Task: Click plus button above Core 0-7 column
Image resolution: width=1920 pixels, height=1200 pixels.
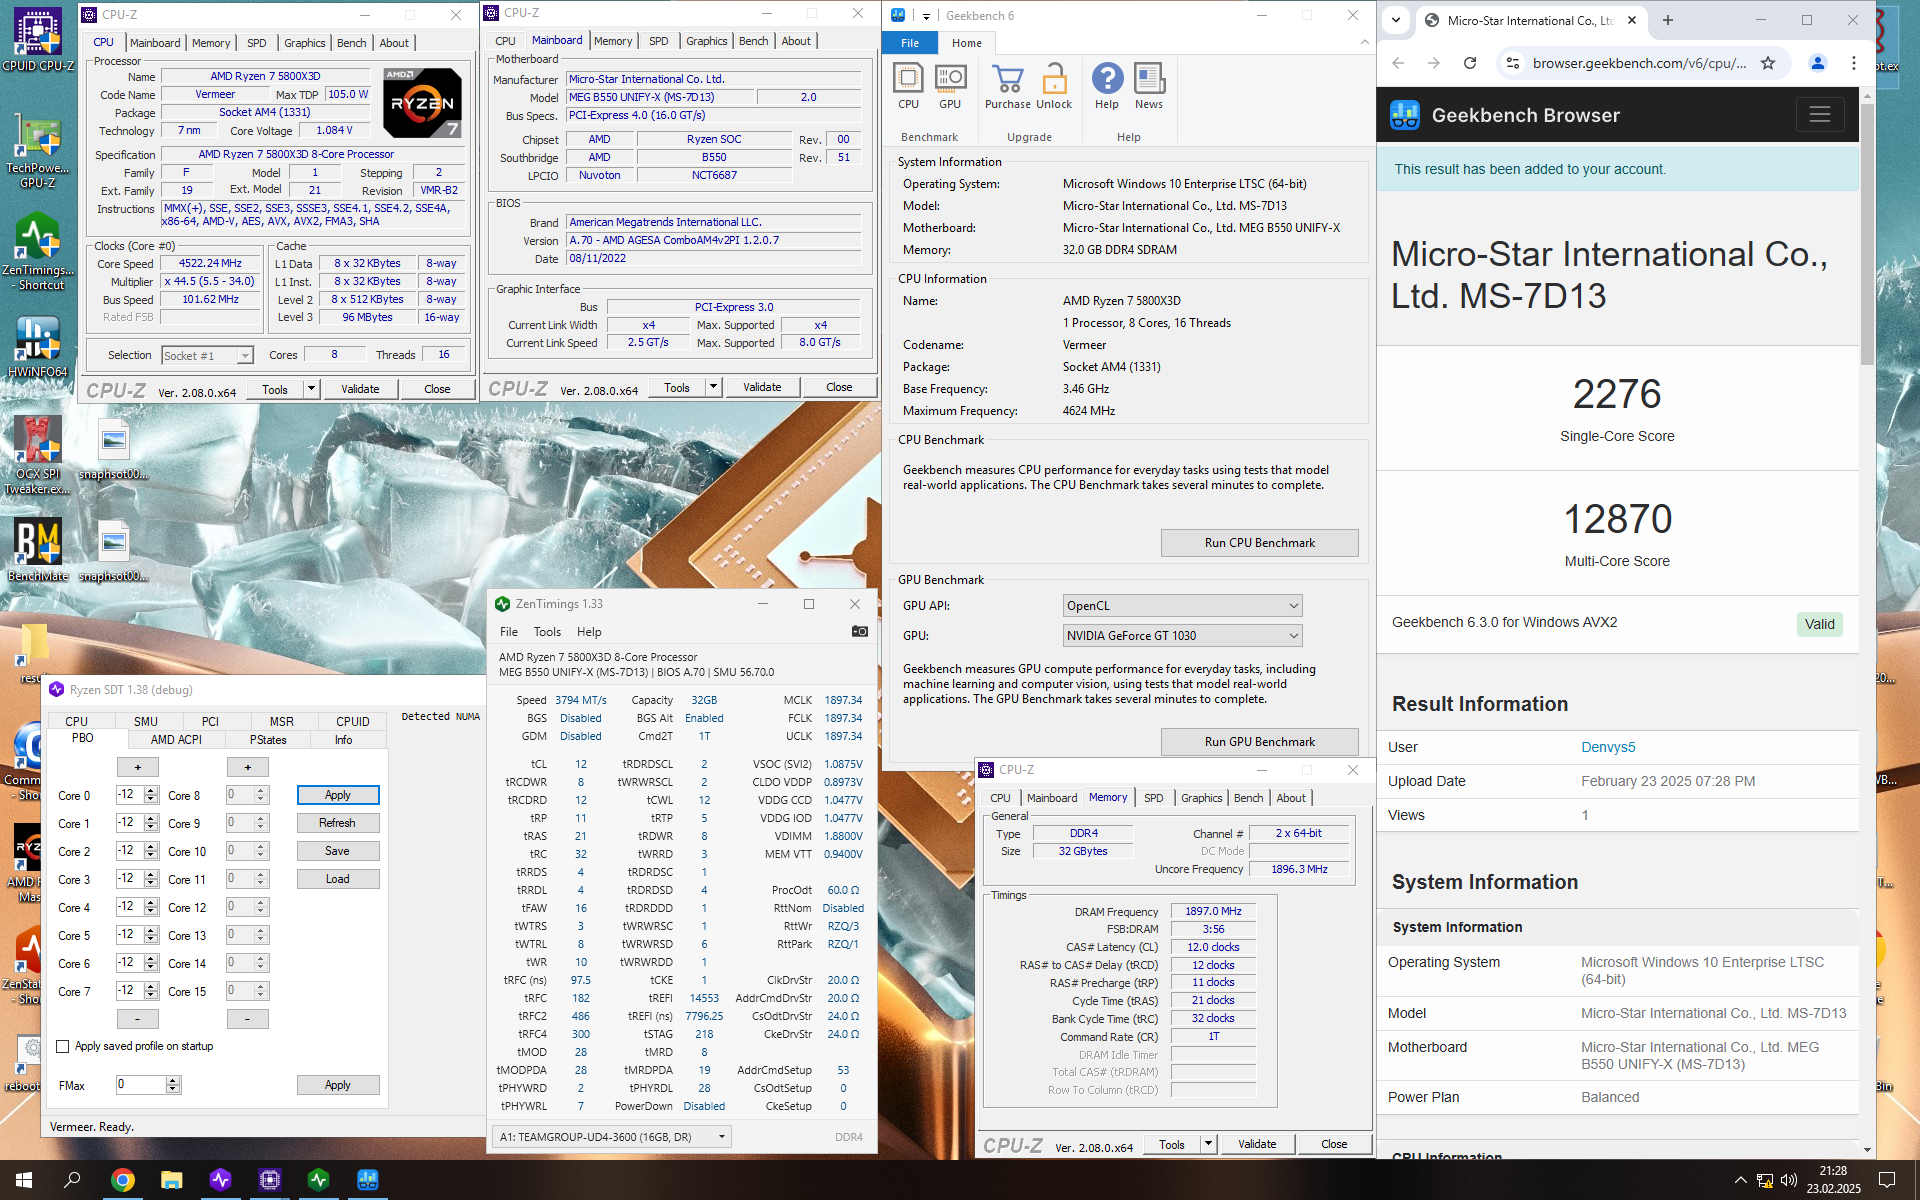Action: pos(138,767)
